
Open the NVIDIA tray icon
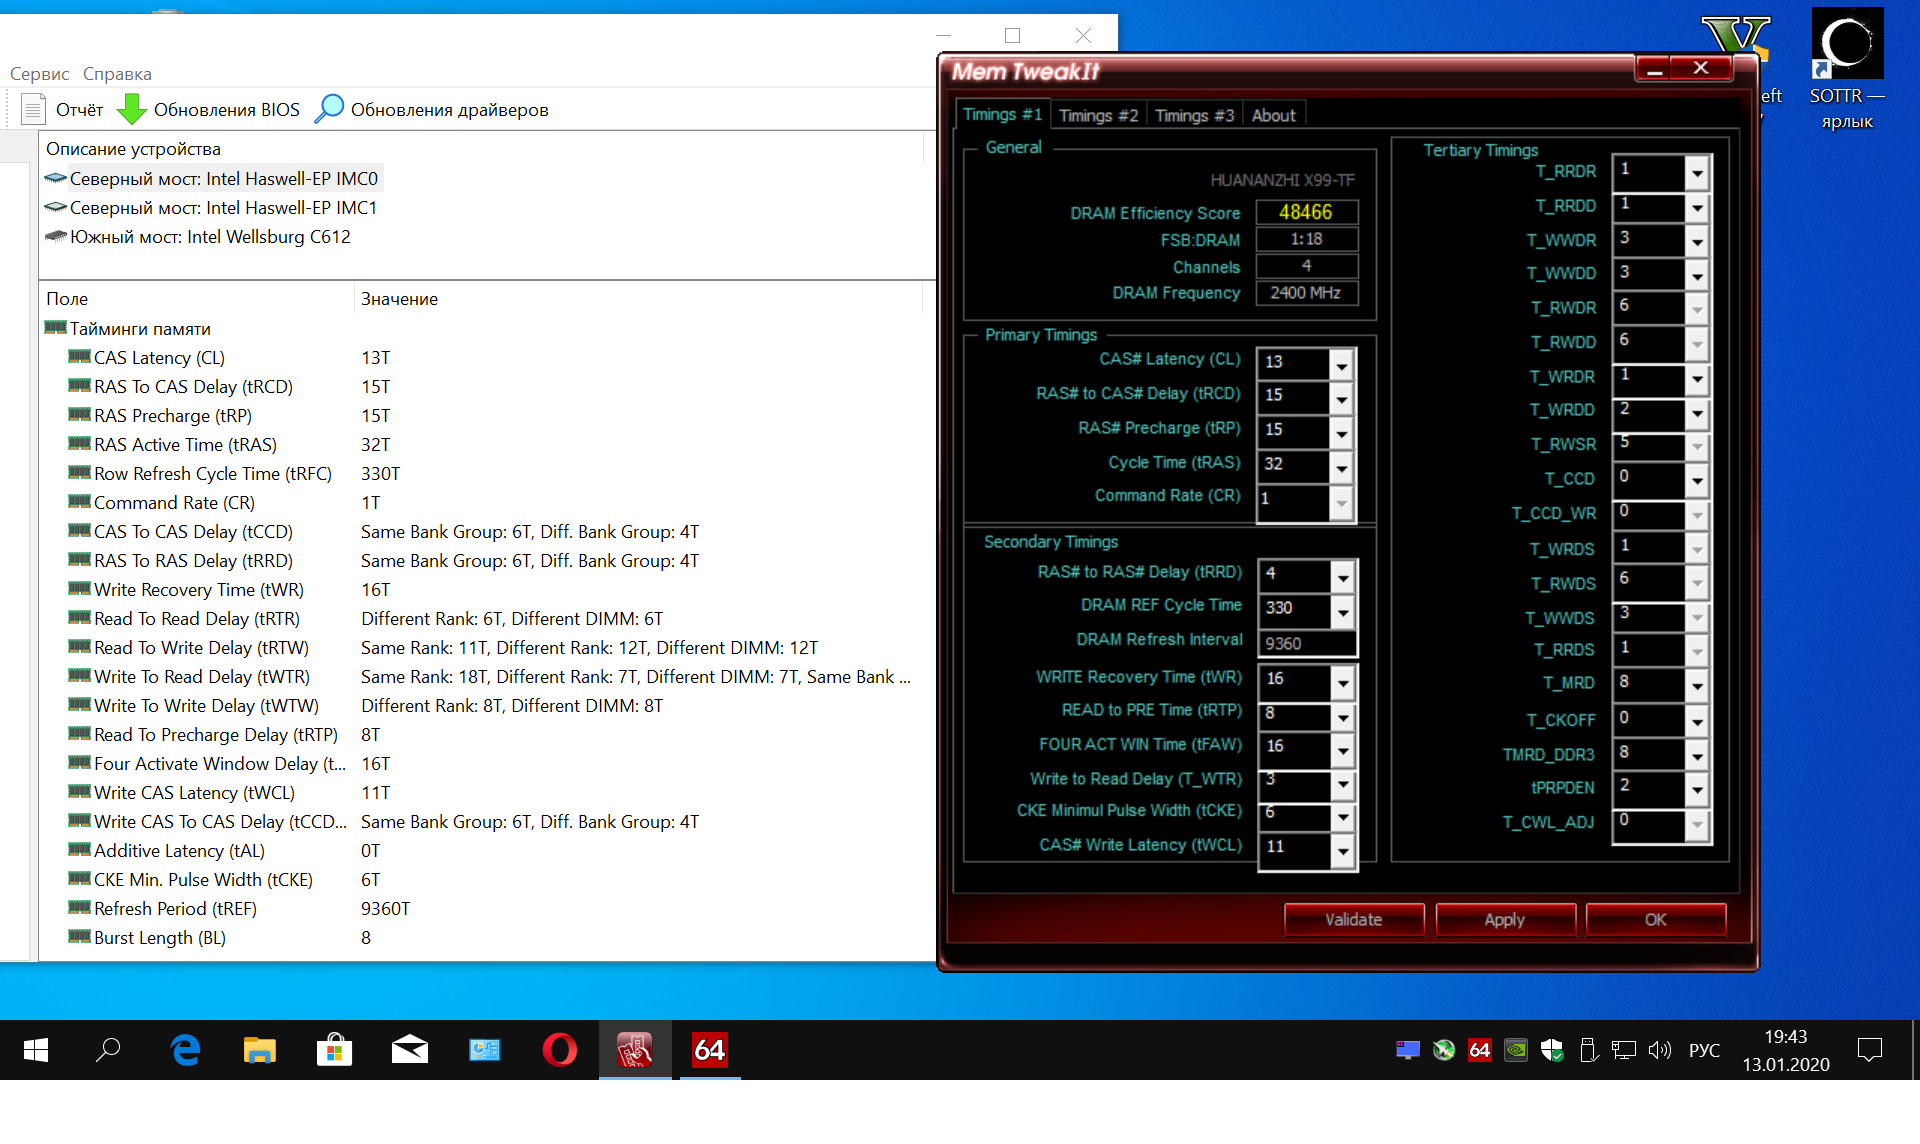[x=1516, y=1050]
